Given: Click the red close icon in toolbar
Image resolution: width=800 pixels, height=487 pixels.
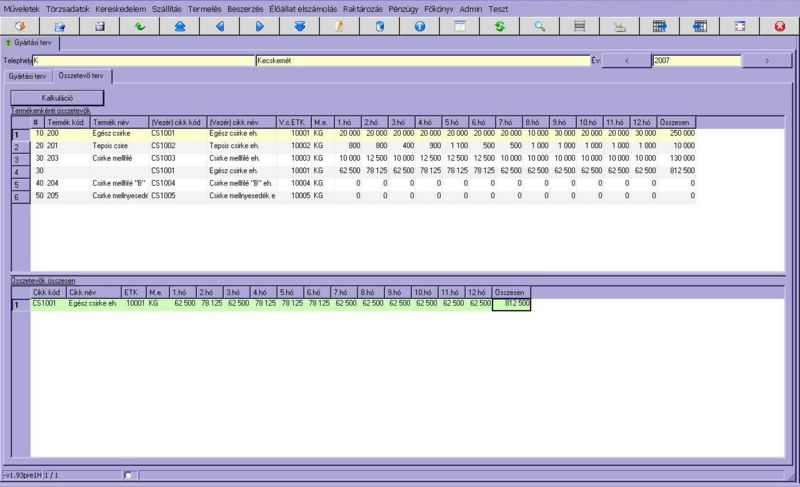Looking at the screenshot, I should coord(779,26).
